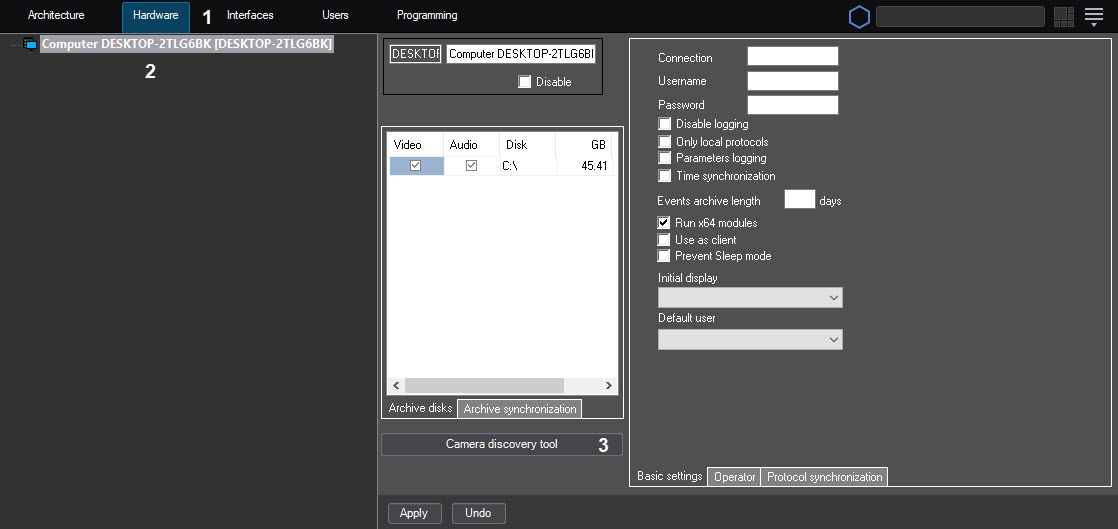
Task: Enable Time synchronization checkbox
Action: pos(665,175)
